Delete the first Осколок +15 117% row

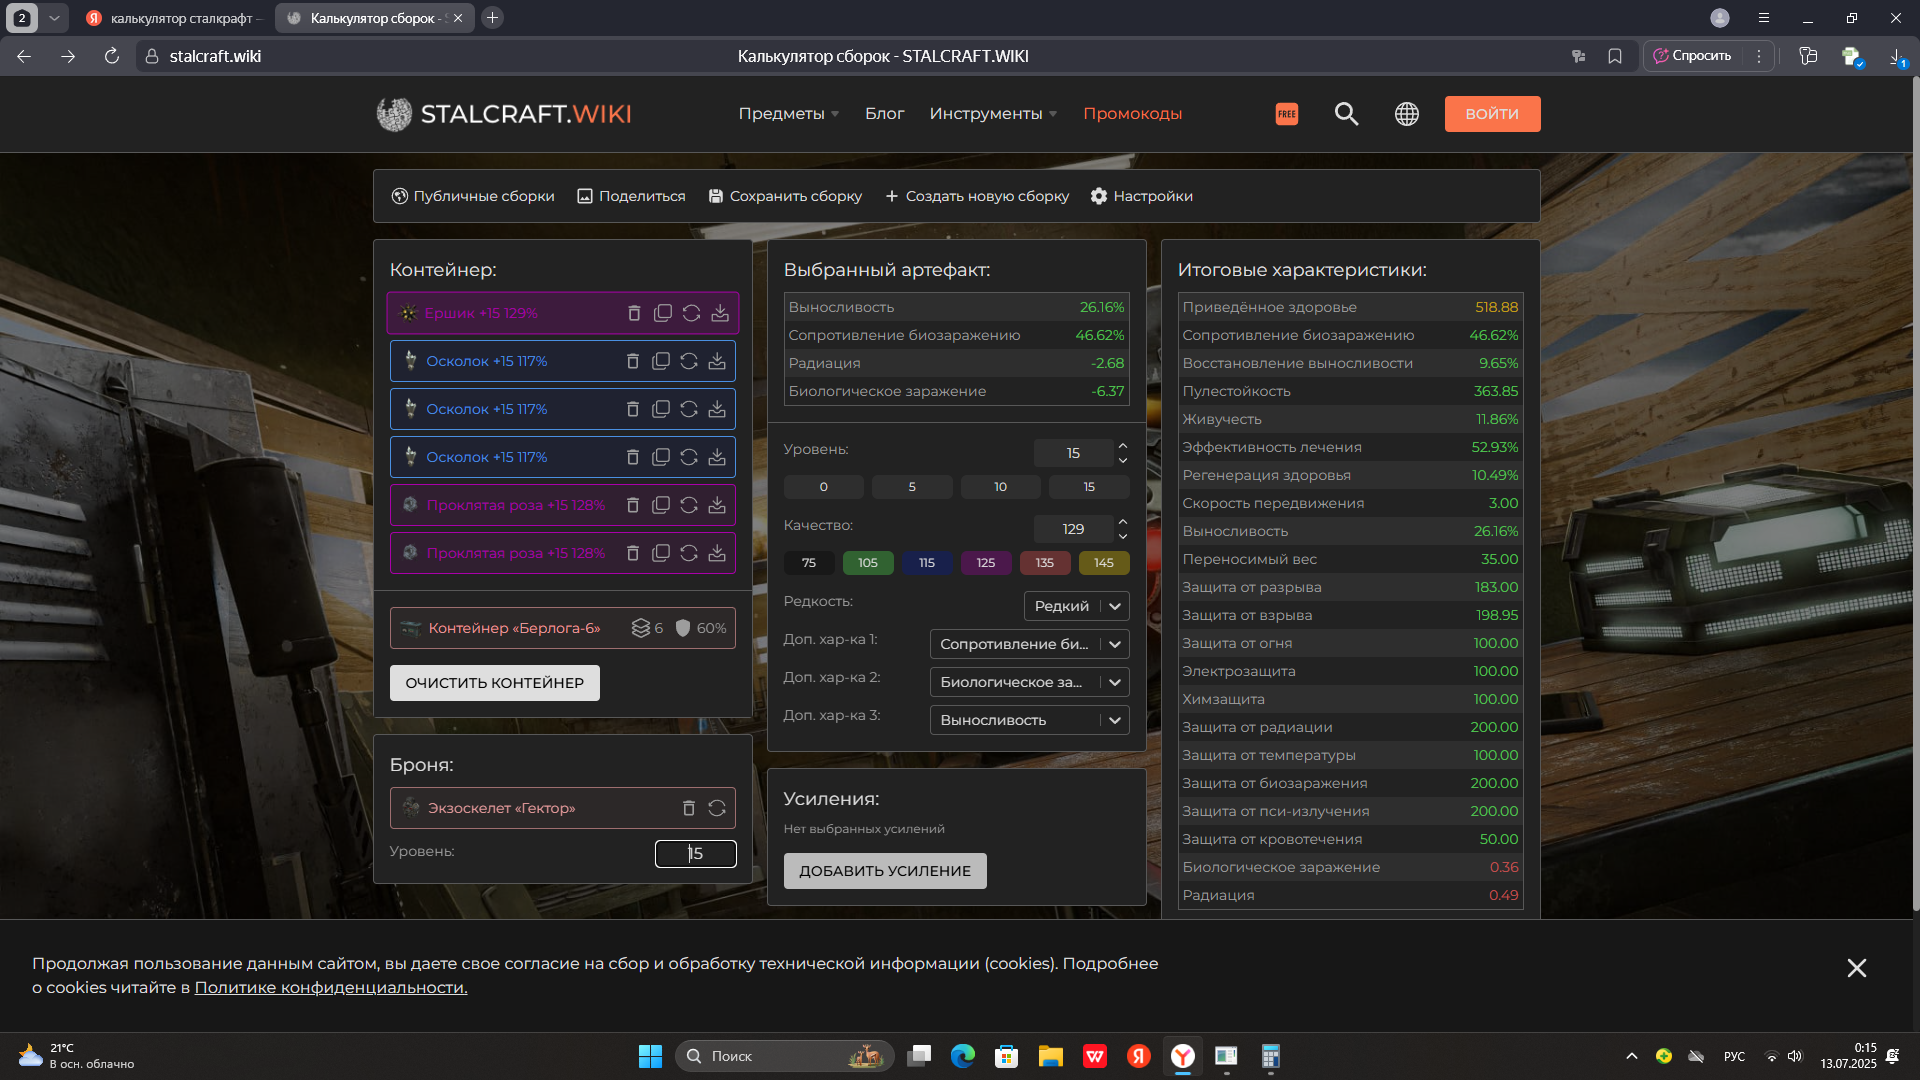[632, 361]
